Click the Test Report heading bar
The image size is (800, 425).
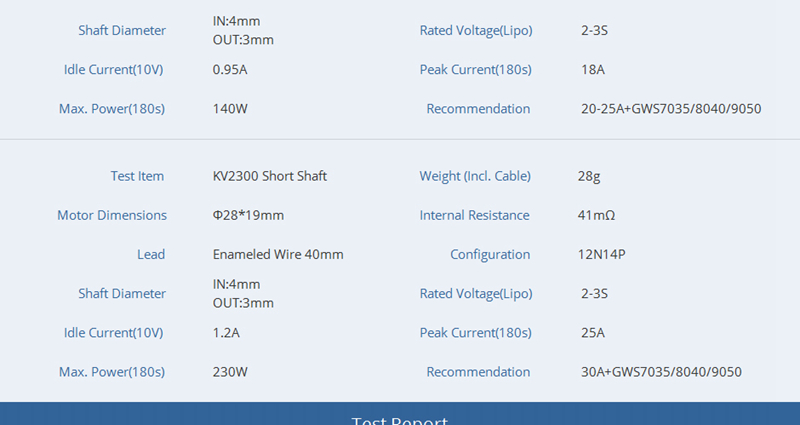tap(400, 417)
